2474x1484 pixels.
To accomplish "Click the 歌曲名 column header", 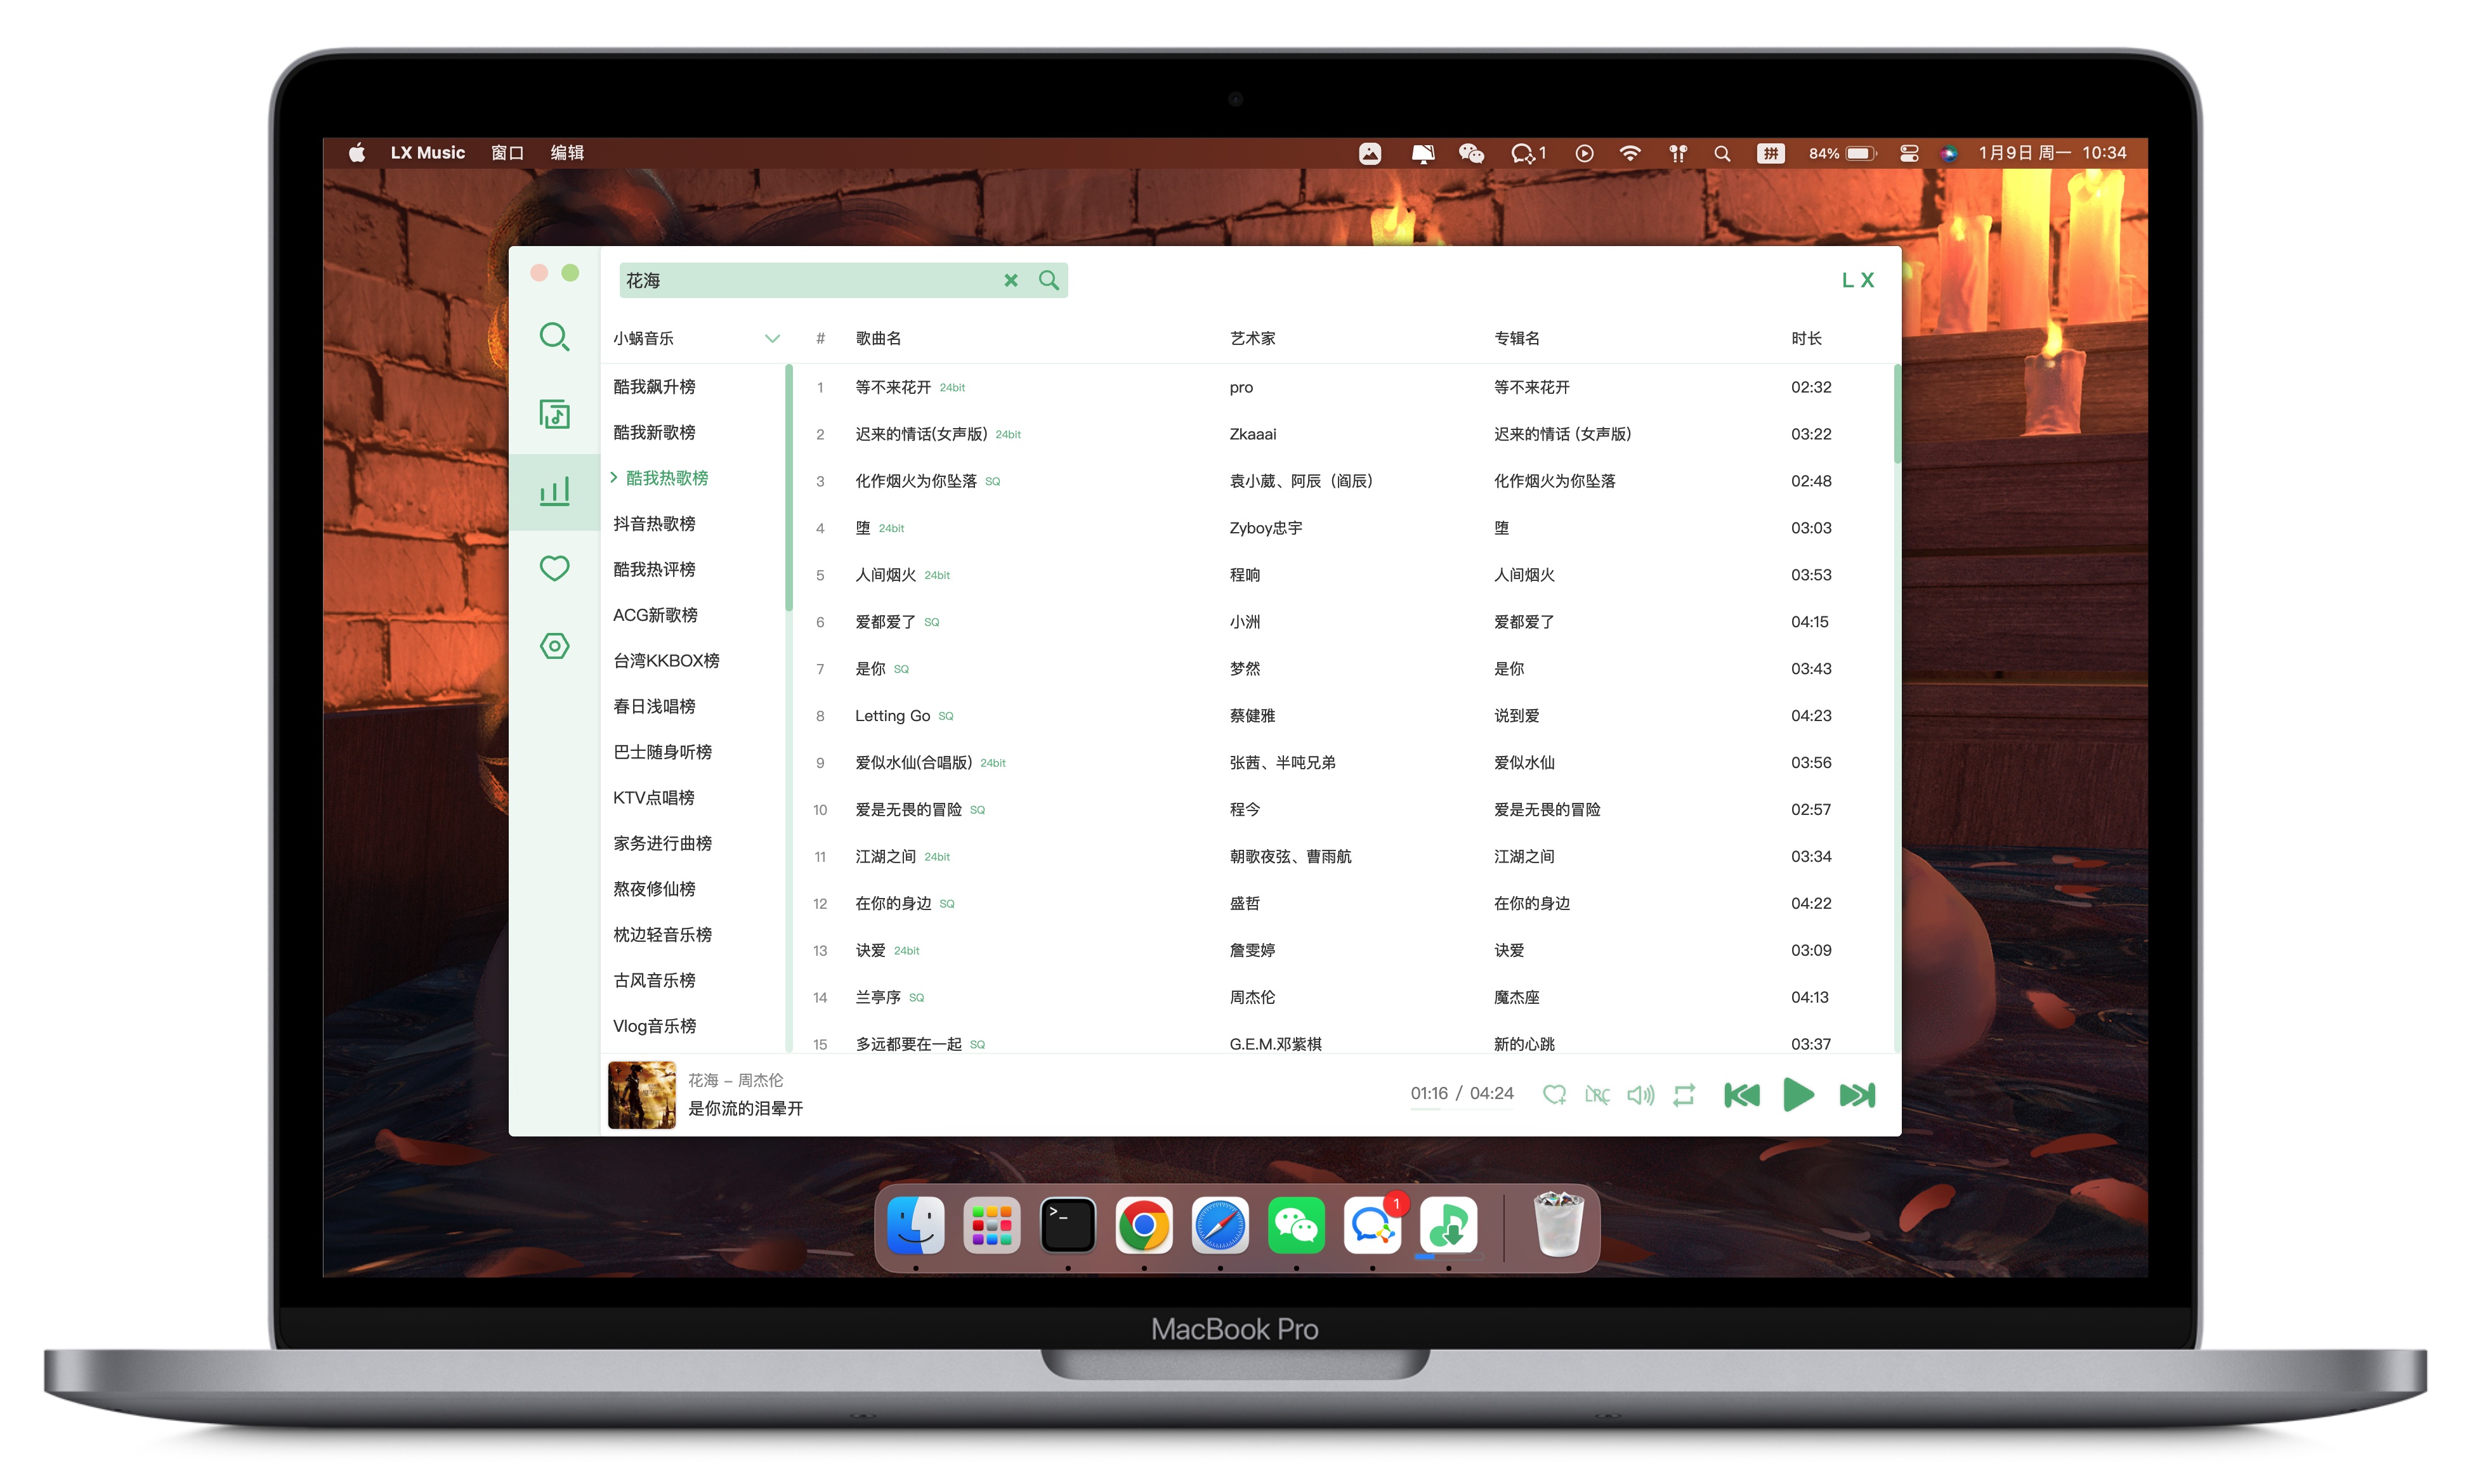I will 878,338.
